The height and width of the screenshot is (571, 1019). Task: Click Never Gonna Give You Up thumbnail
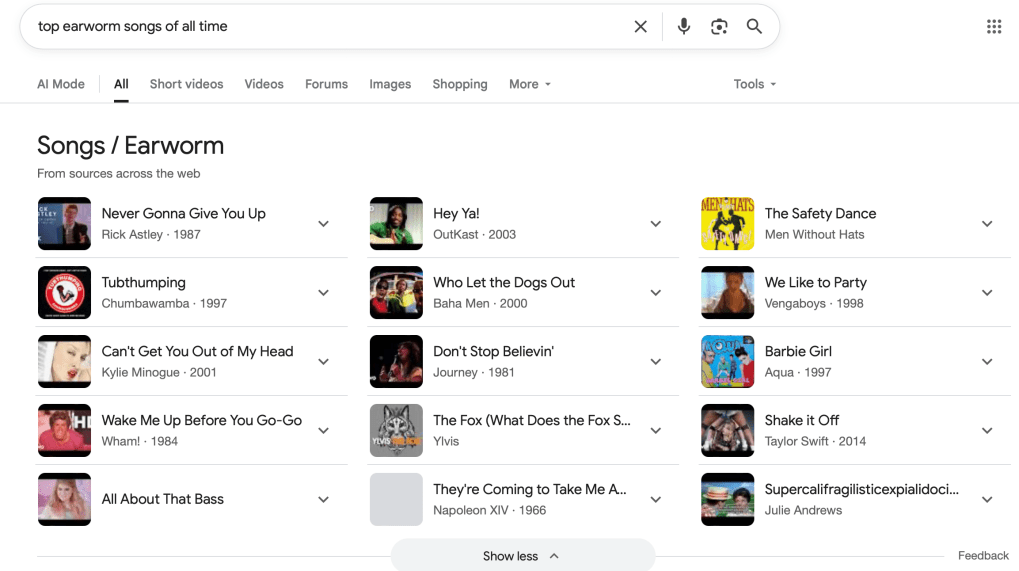point(64,223)
